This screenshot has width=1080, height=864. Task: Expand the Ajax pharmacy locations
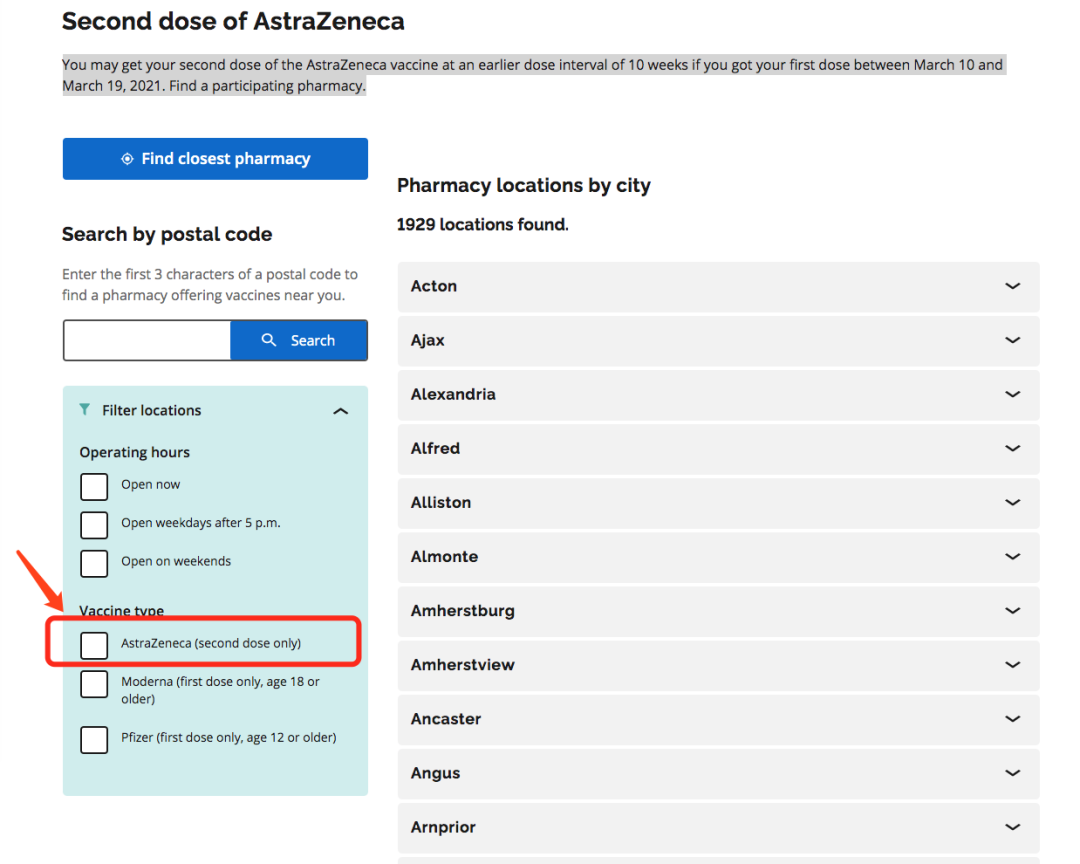point(718,340)
